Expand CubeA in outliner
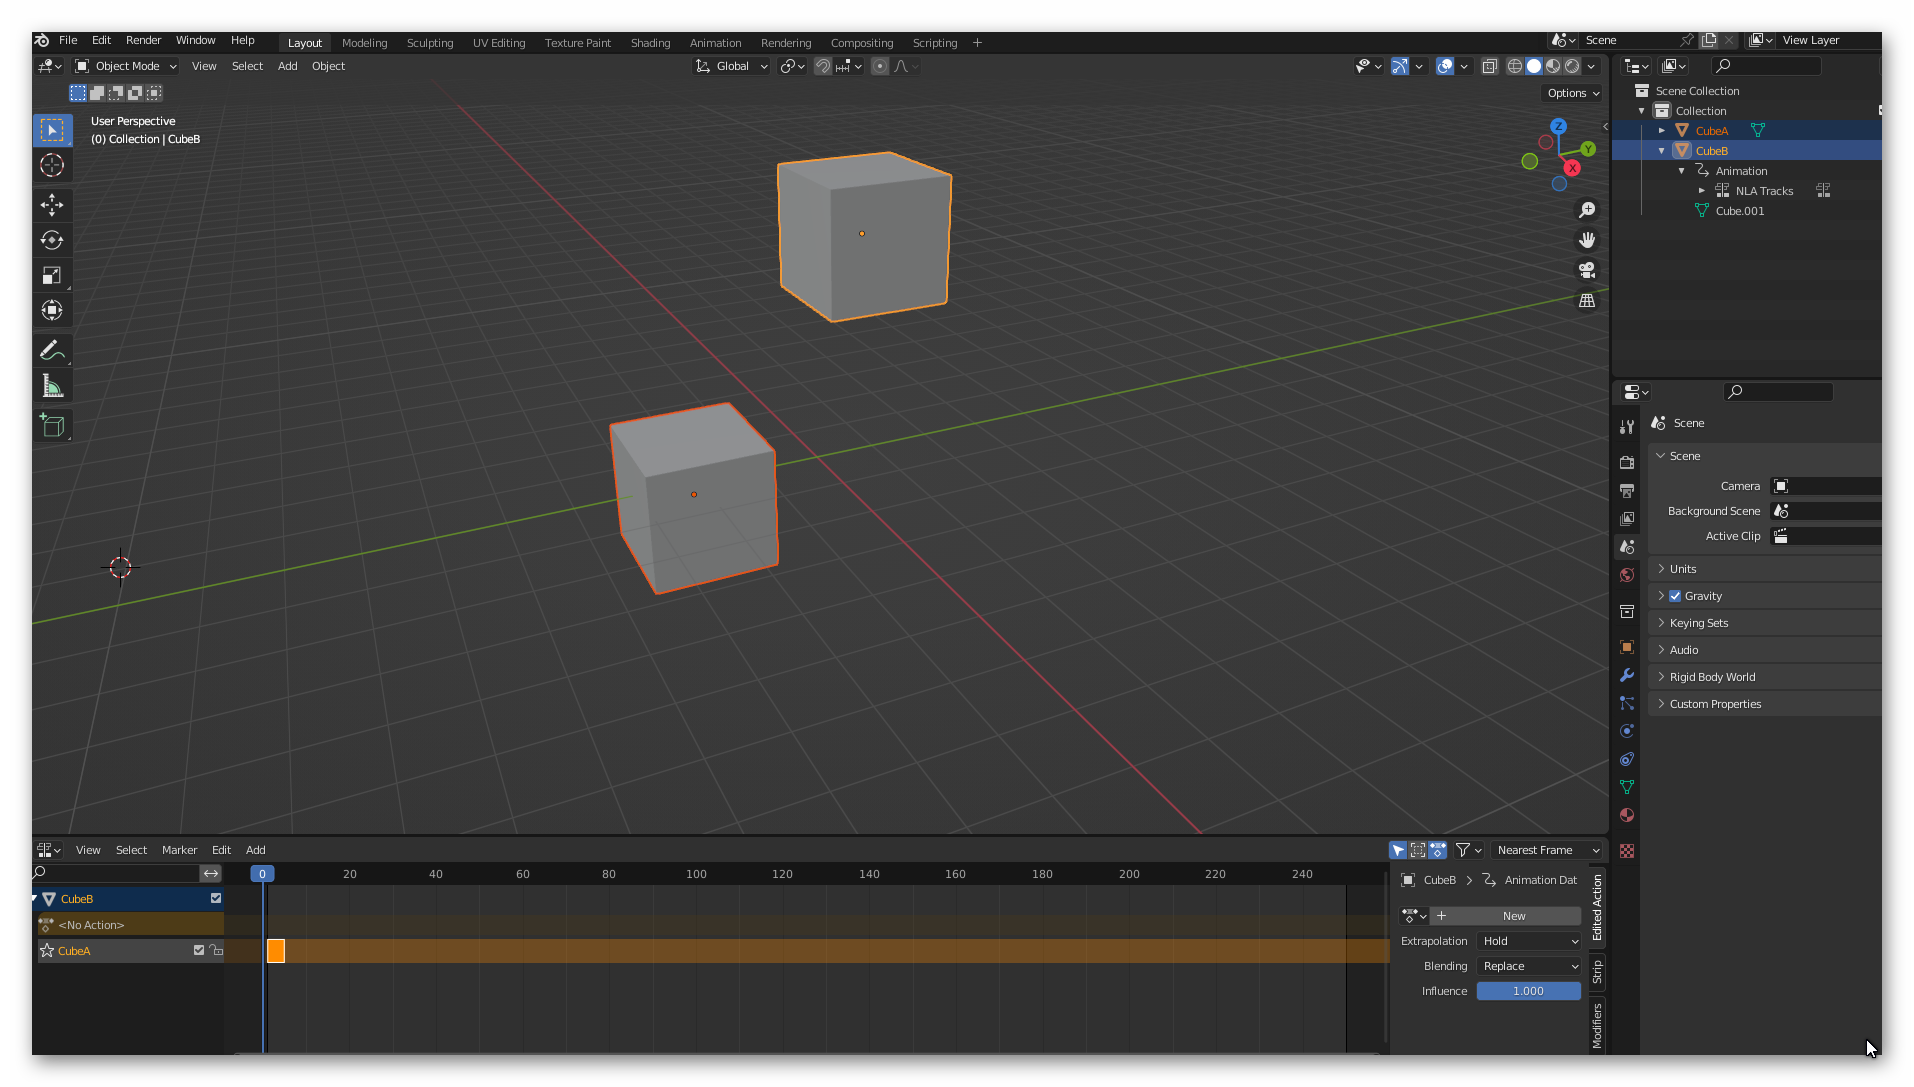This screenshot has height=1087, width=1914. coord(1662,131)
